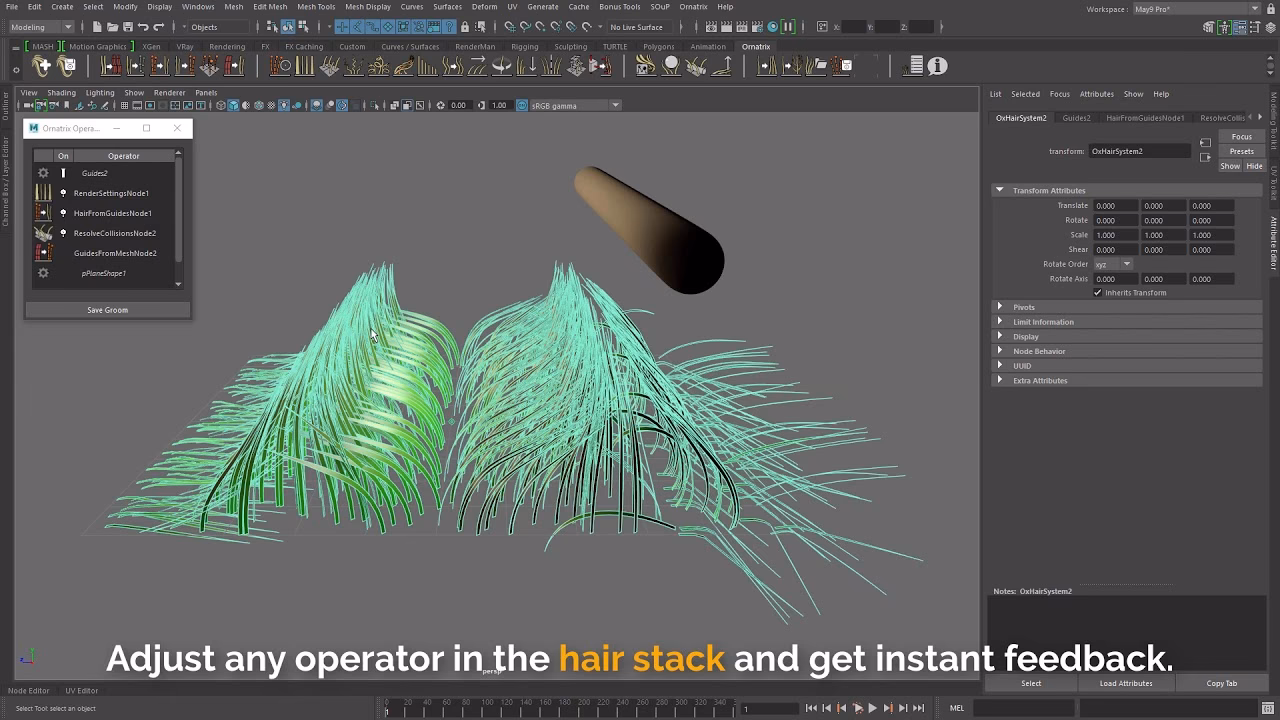Open the Workspace dropdown
The width and height of the screenshot is (1280, 720).
(1195, 9)
